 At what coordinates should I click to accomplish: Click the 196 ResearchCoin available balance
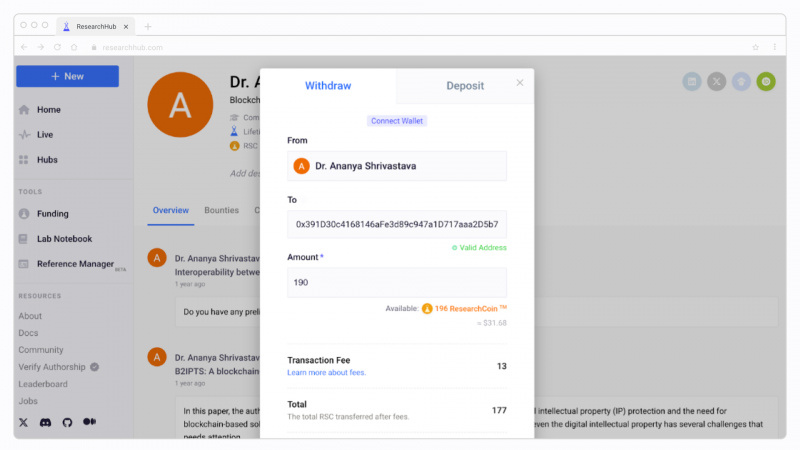click(x=465, y=309)
